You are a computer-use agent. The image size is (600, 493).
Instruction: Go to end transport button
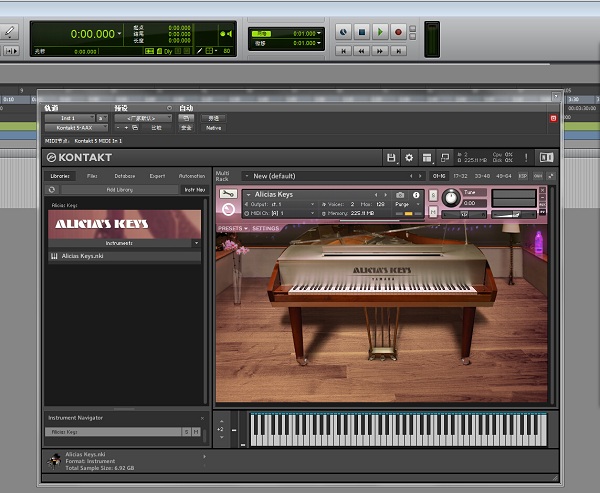click(398, 51)
